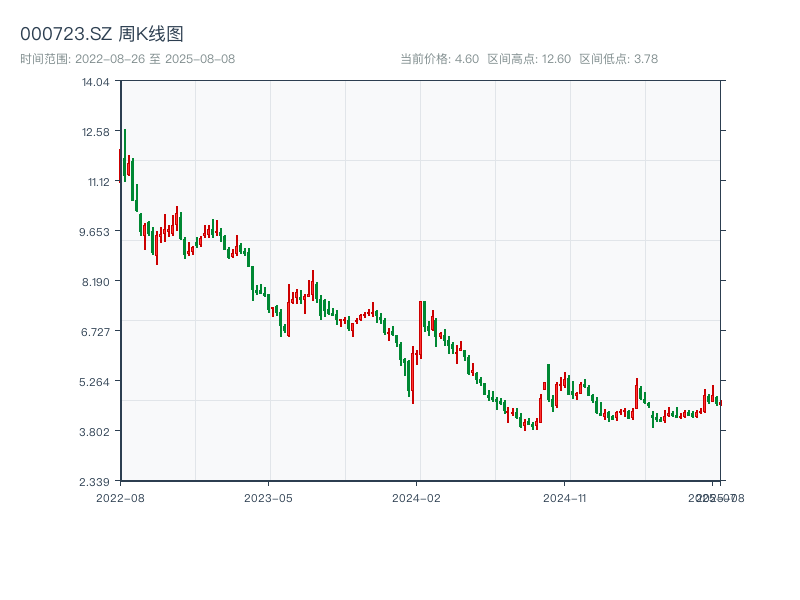
Task: Click the 9.653 y-axis label
Action: tap(95, 232)
